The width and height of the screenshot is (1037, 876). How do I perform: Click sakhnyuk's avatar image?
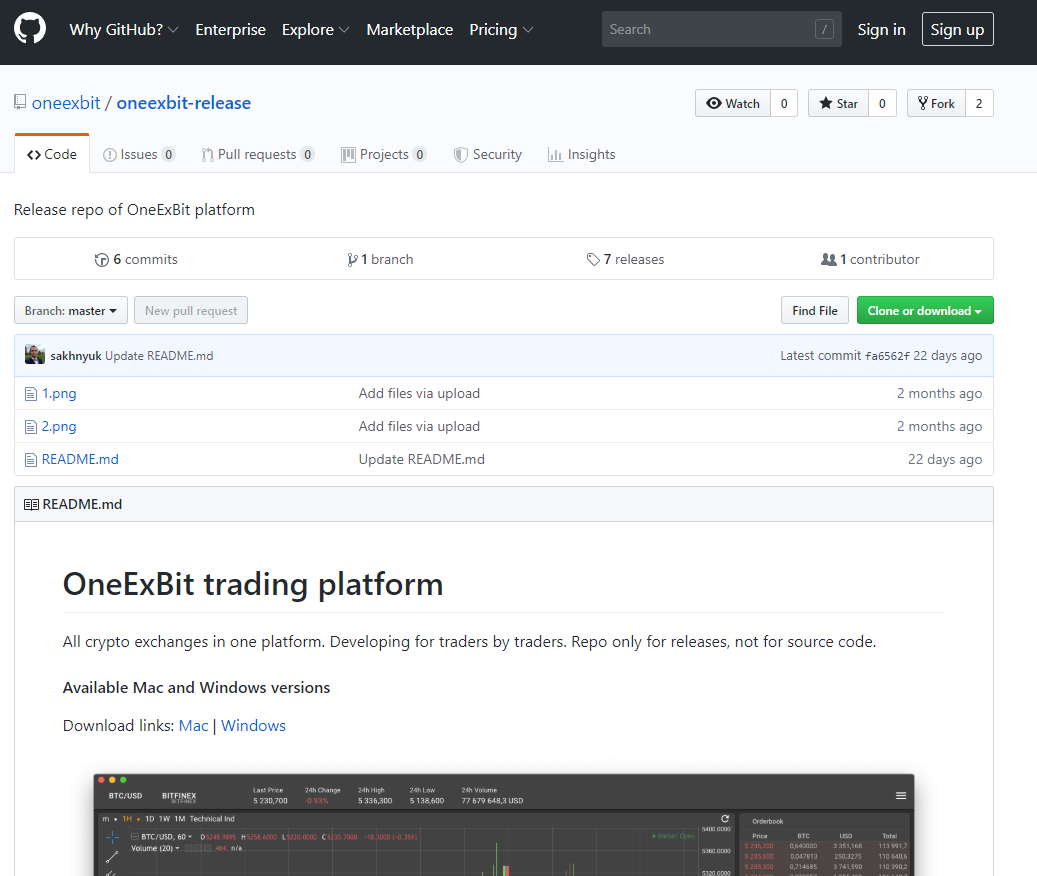tap(35, 354)
